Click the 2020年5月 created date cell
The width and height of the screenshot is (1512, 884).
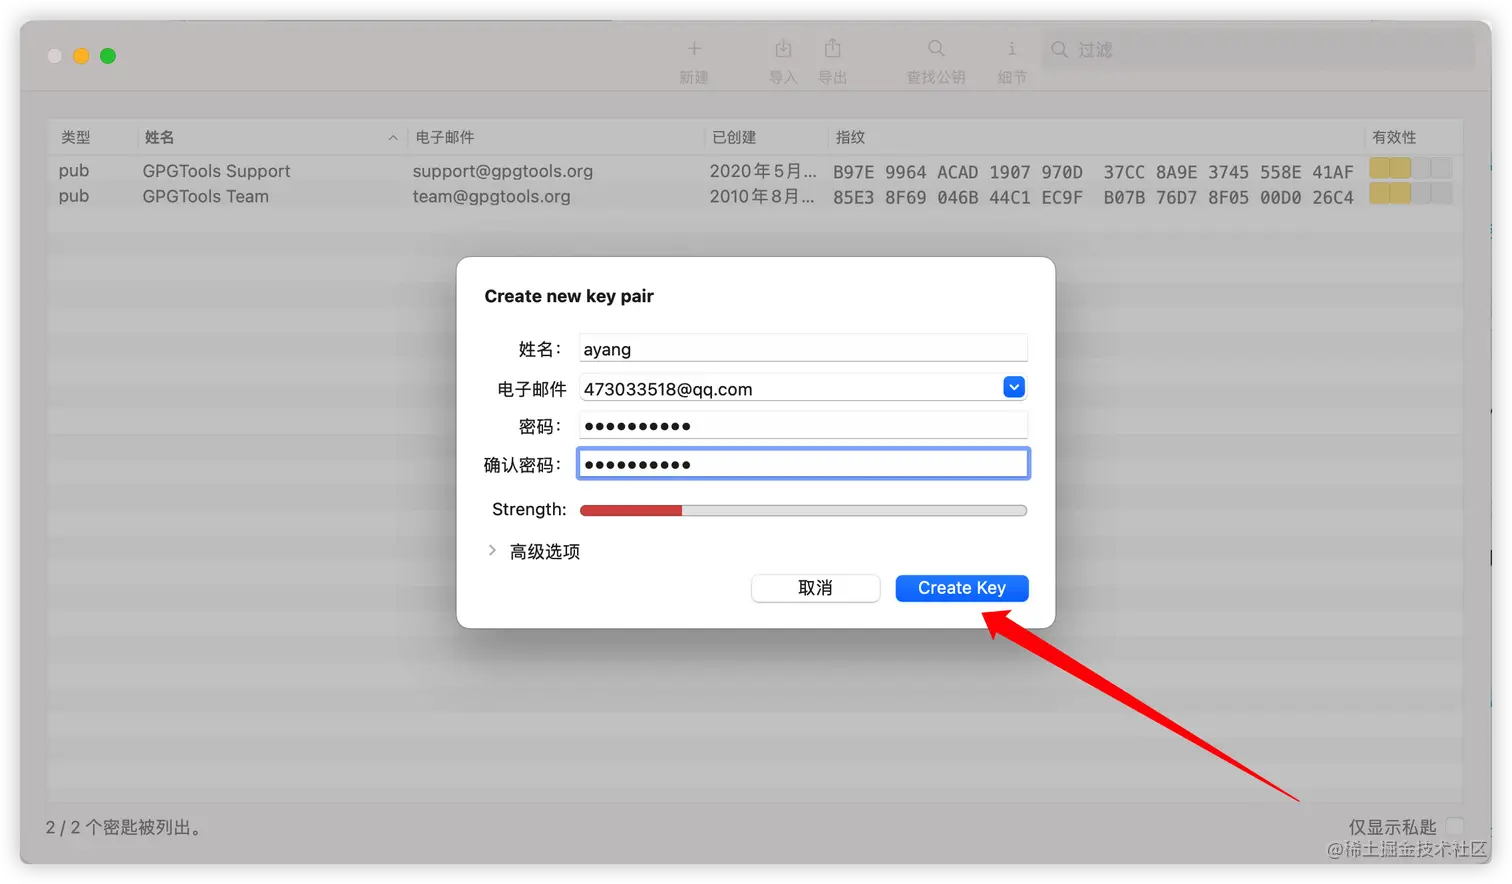[x=763, y=171]
